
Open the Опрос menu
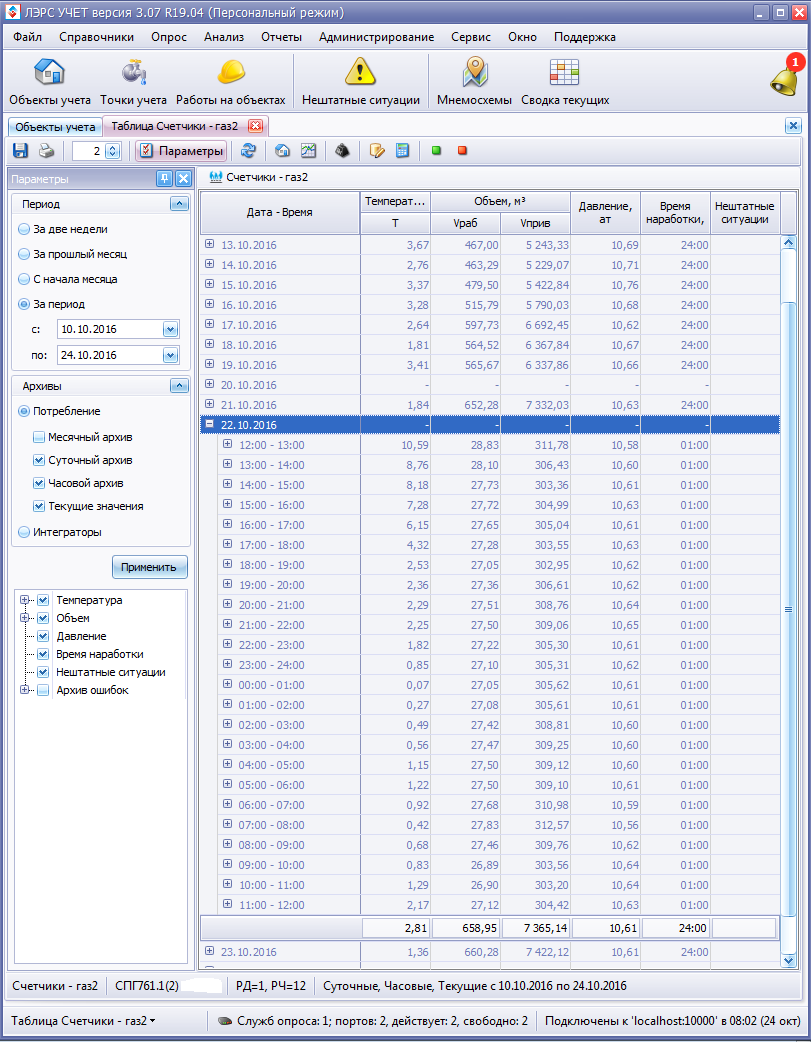tap(169, 37)
